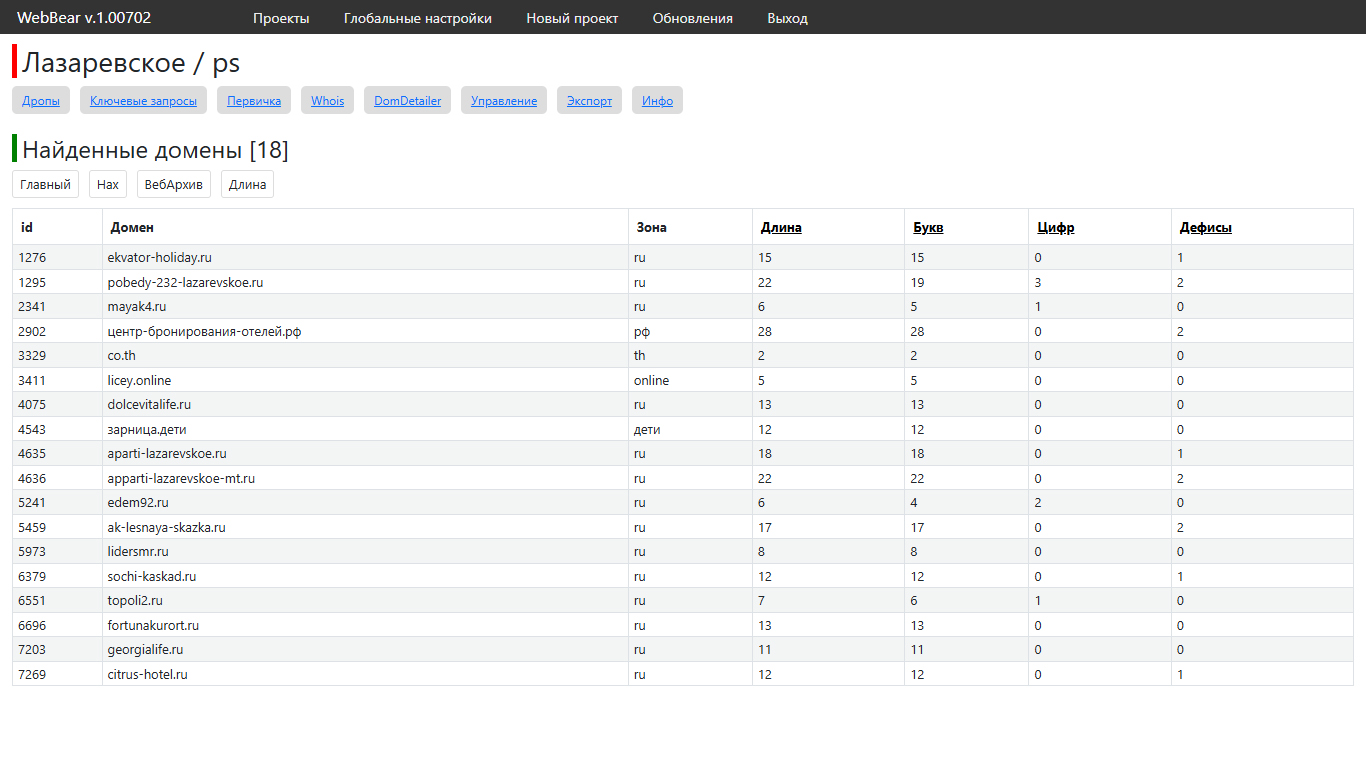Open the Whois section
This screenshot has height=768, width=1366.
click(327, 101)
